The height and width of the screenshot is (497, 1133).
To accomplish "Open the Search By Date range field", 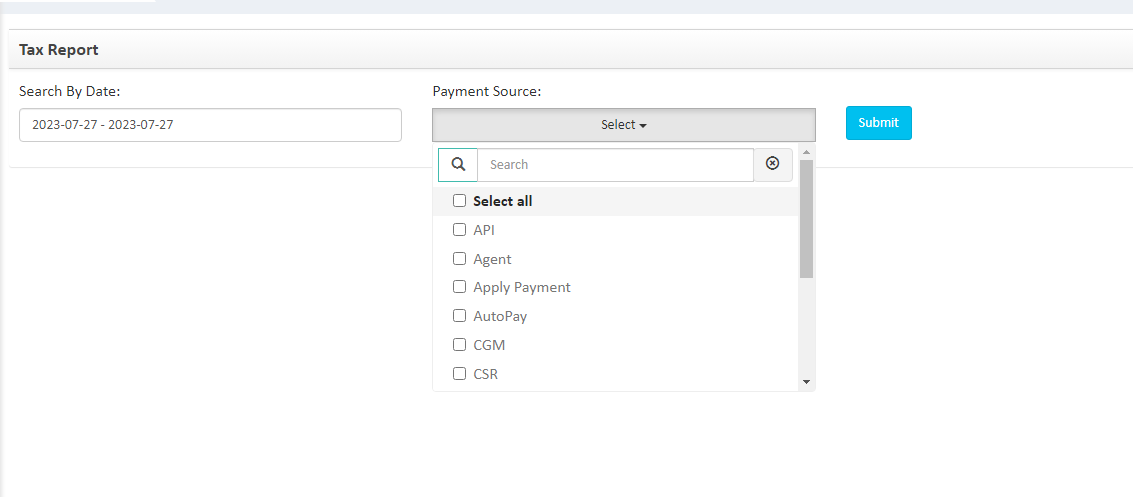I will (x=210, y=125).
